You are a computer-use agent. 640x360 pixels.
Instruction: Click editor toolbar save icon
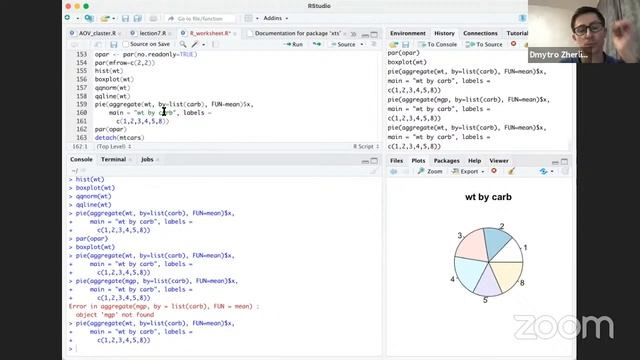click(x=113, y=44)
